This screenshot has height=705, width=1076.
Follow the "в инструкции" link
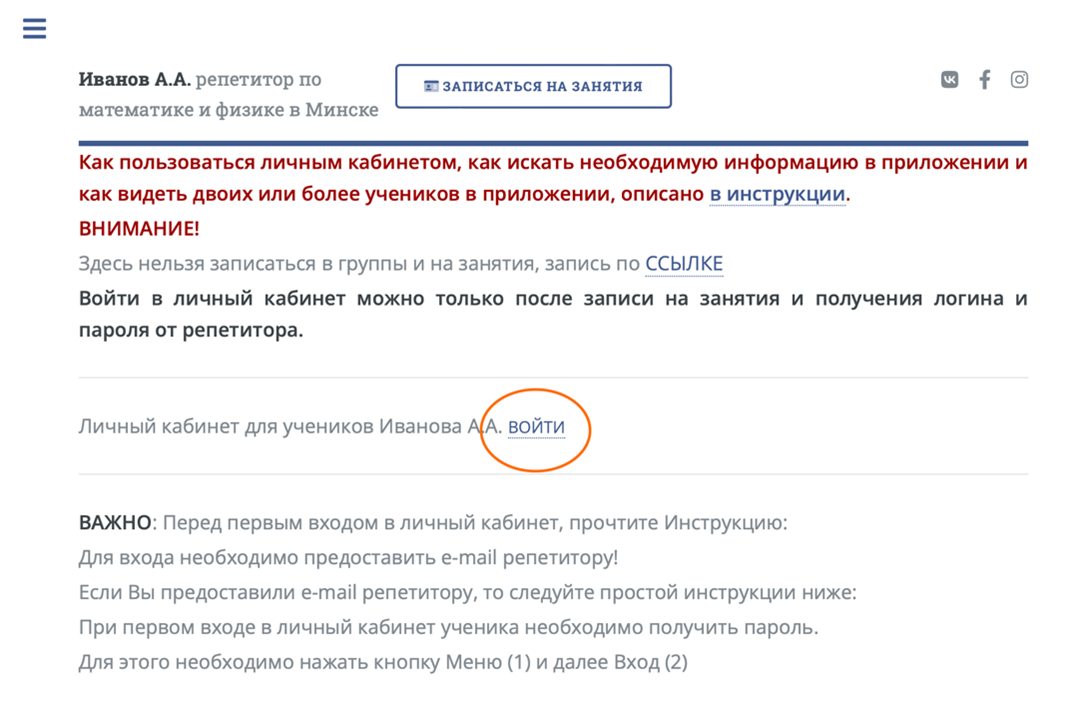pyautogui.click(x=777, y=195)
